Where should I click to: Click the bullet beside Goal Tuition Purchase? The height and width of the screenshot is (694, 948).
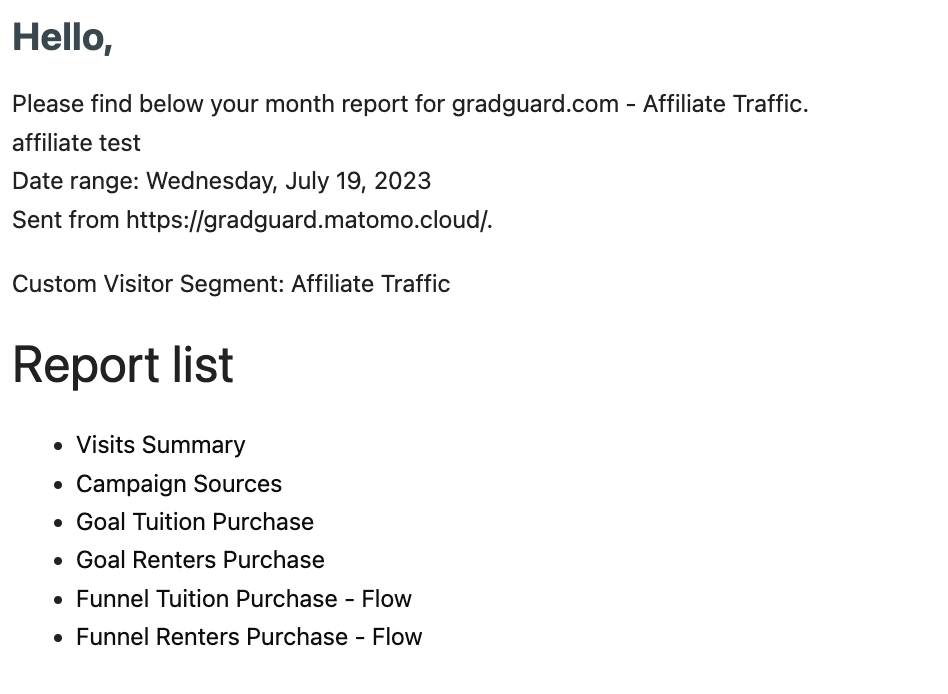click(x=58, y=523)
